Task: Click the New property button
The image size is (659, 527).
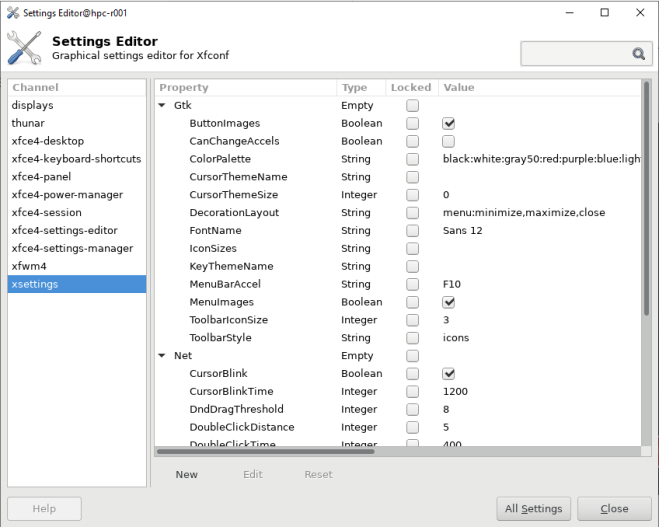Action: pos(187,475)
